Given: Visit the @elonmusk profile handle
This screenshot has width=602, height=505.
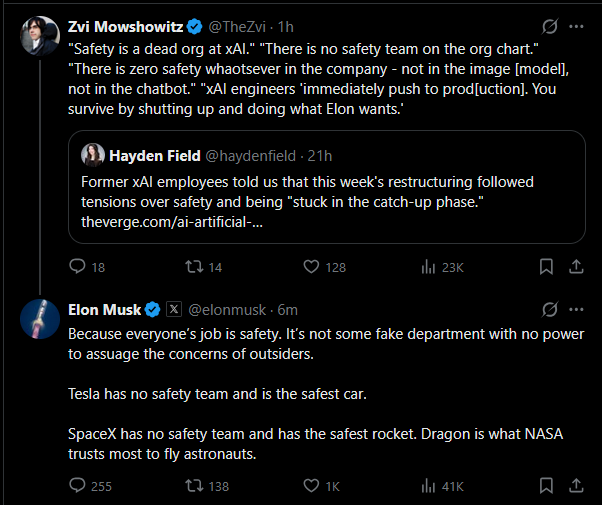Looking at the screenshot, I should point(230,309).
